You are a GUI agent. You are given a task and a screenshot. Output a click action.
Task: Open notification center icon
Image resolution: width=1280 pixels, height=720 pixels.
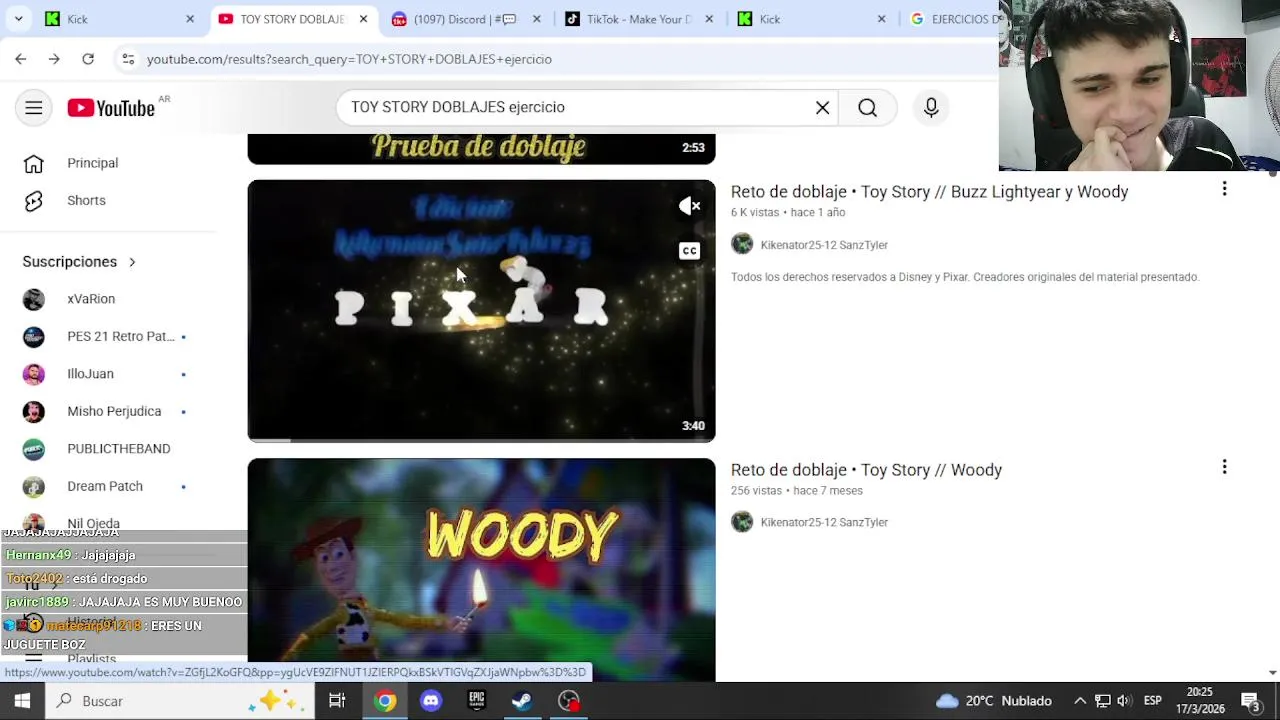[1250, 701]
